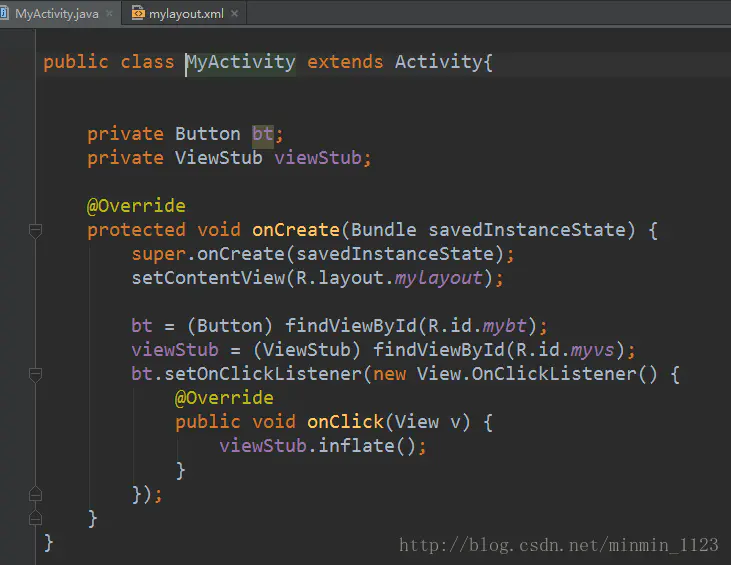Click the Java file icon on MyActivity tab
This screenshot has width=731, height=565.
[4, 13]
